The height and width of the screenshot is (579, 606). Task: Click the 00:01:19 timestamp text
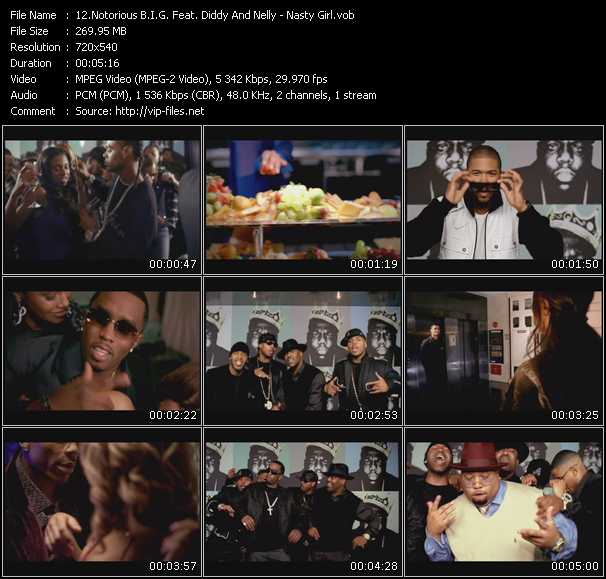(x=374, y=264)
